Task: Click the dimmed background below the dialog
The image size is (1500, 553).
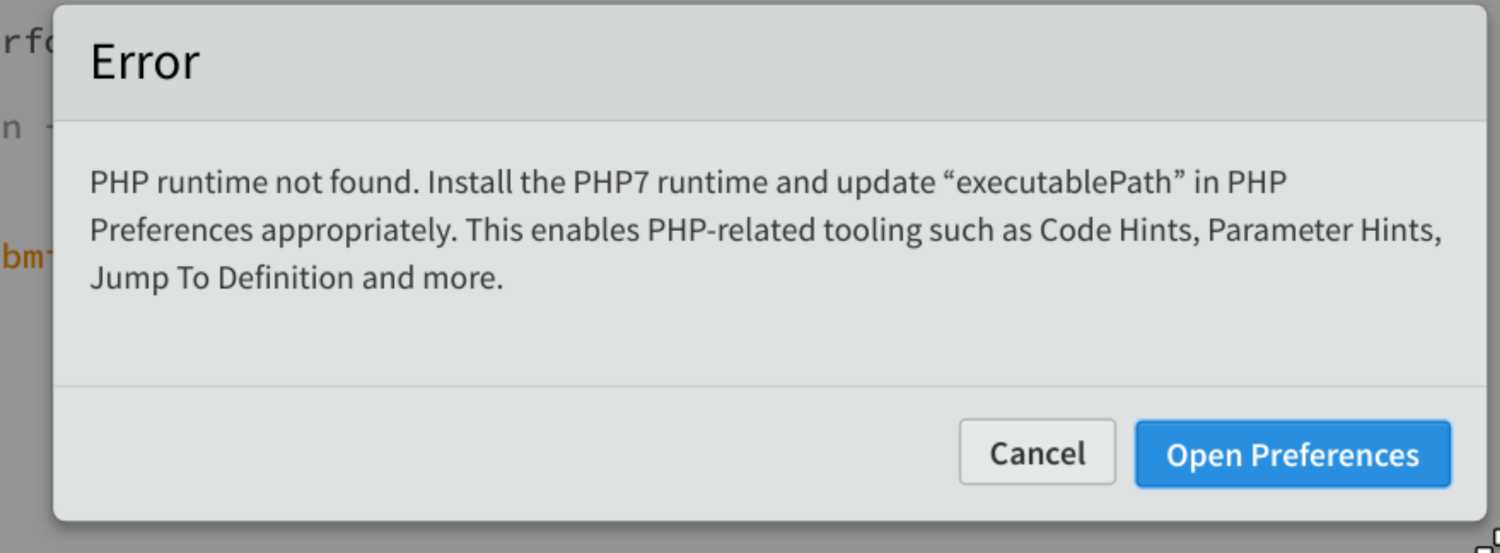Action: click(750, 538)
